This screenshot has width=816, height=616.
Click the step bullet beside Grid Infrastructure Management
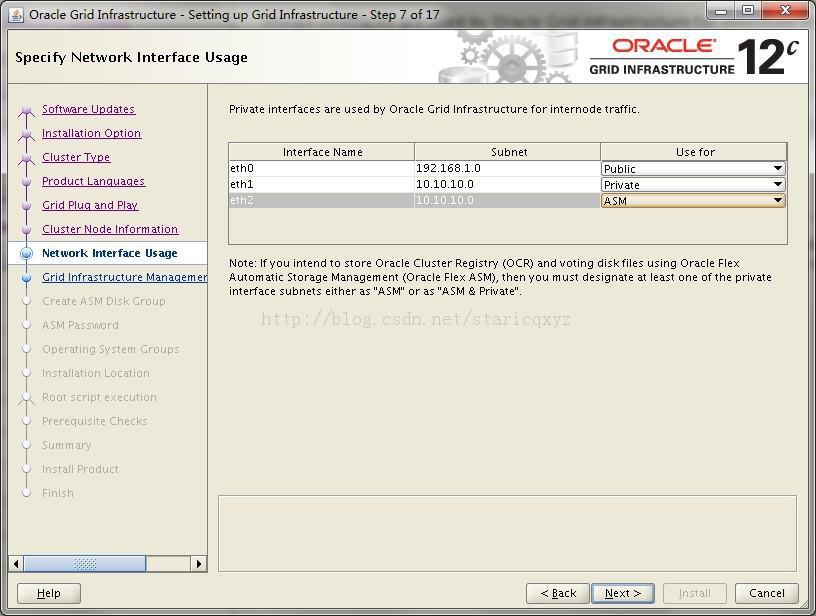[27, 277]
